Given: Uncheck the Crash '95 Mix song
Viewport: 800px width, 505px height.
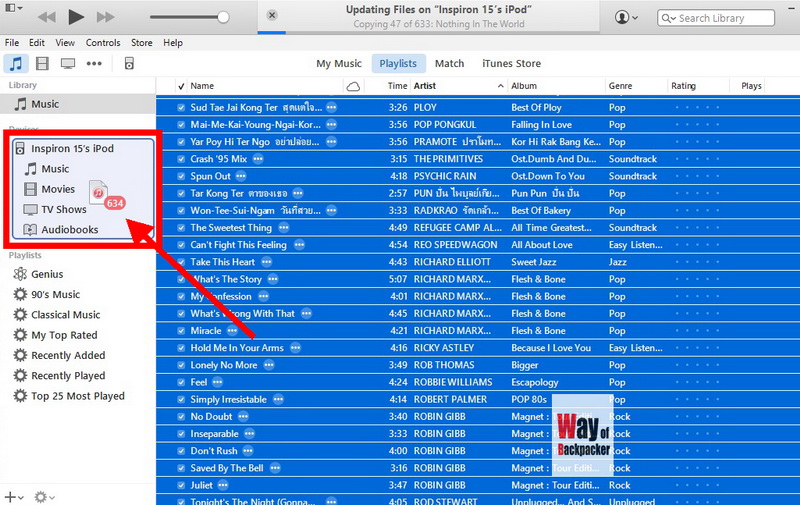Looking at the screenshot, I should tap(181, 159).
